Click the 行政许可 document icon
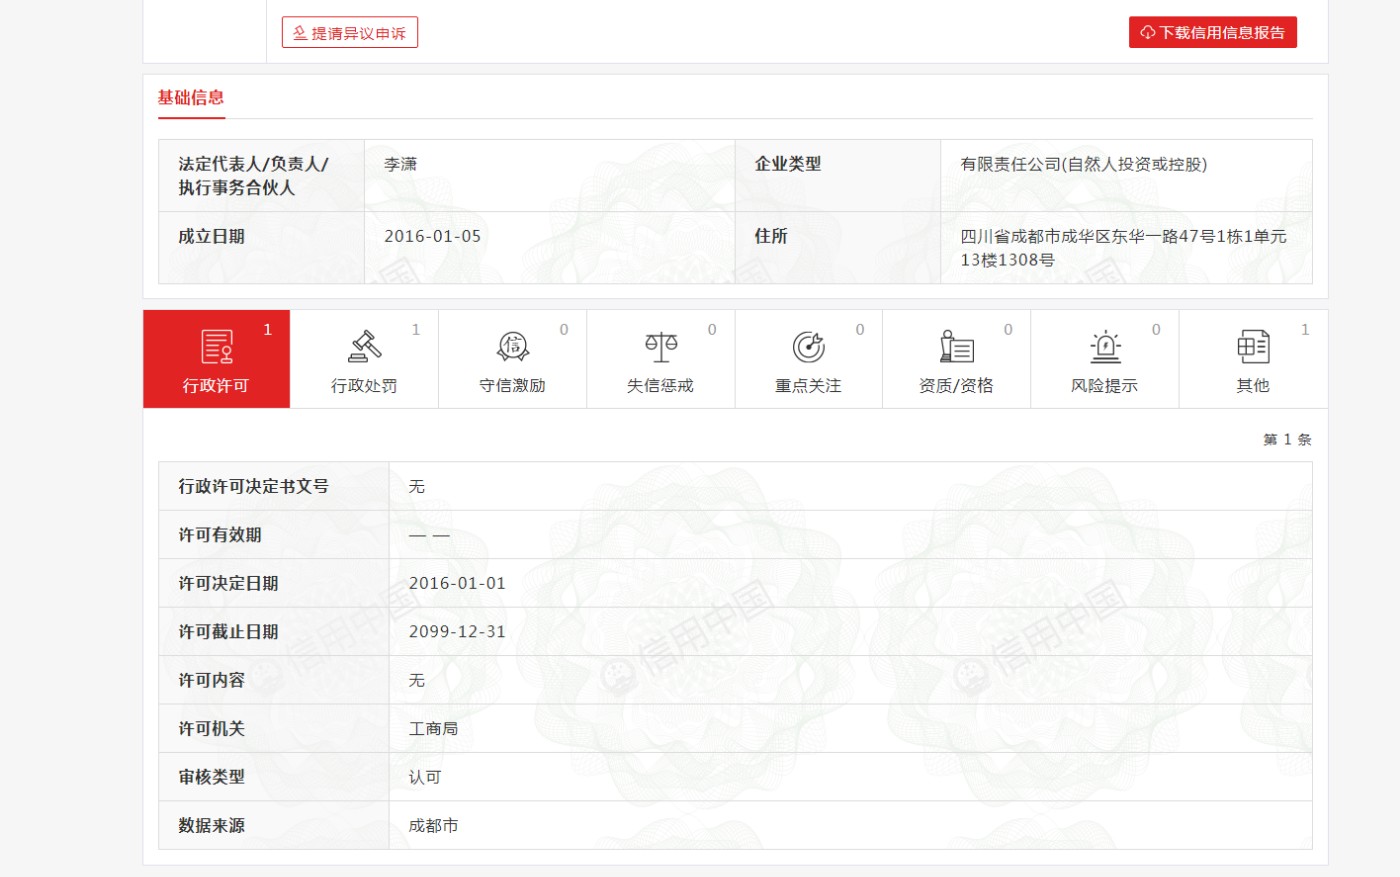The image size is (1400, 877). tap(217, 347)
